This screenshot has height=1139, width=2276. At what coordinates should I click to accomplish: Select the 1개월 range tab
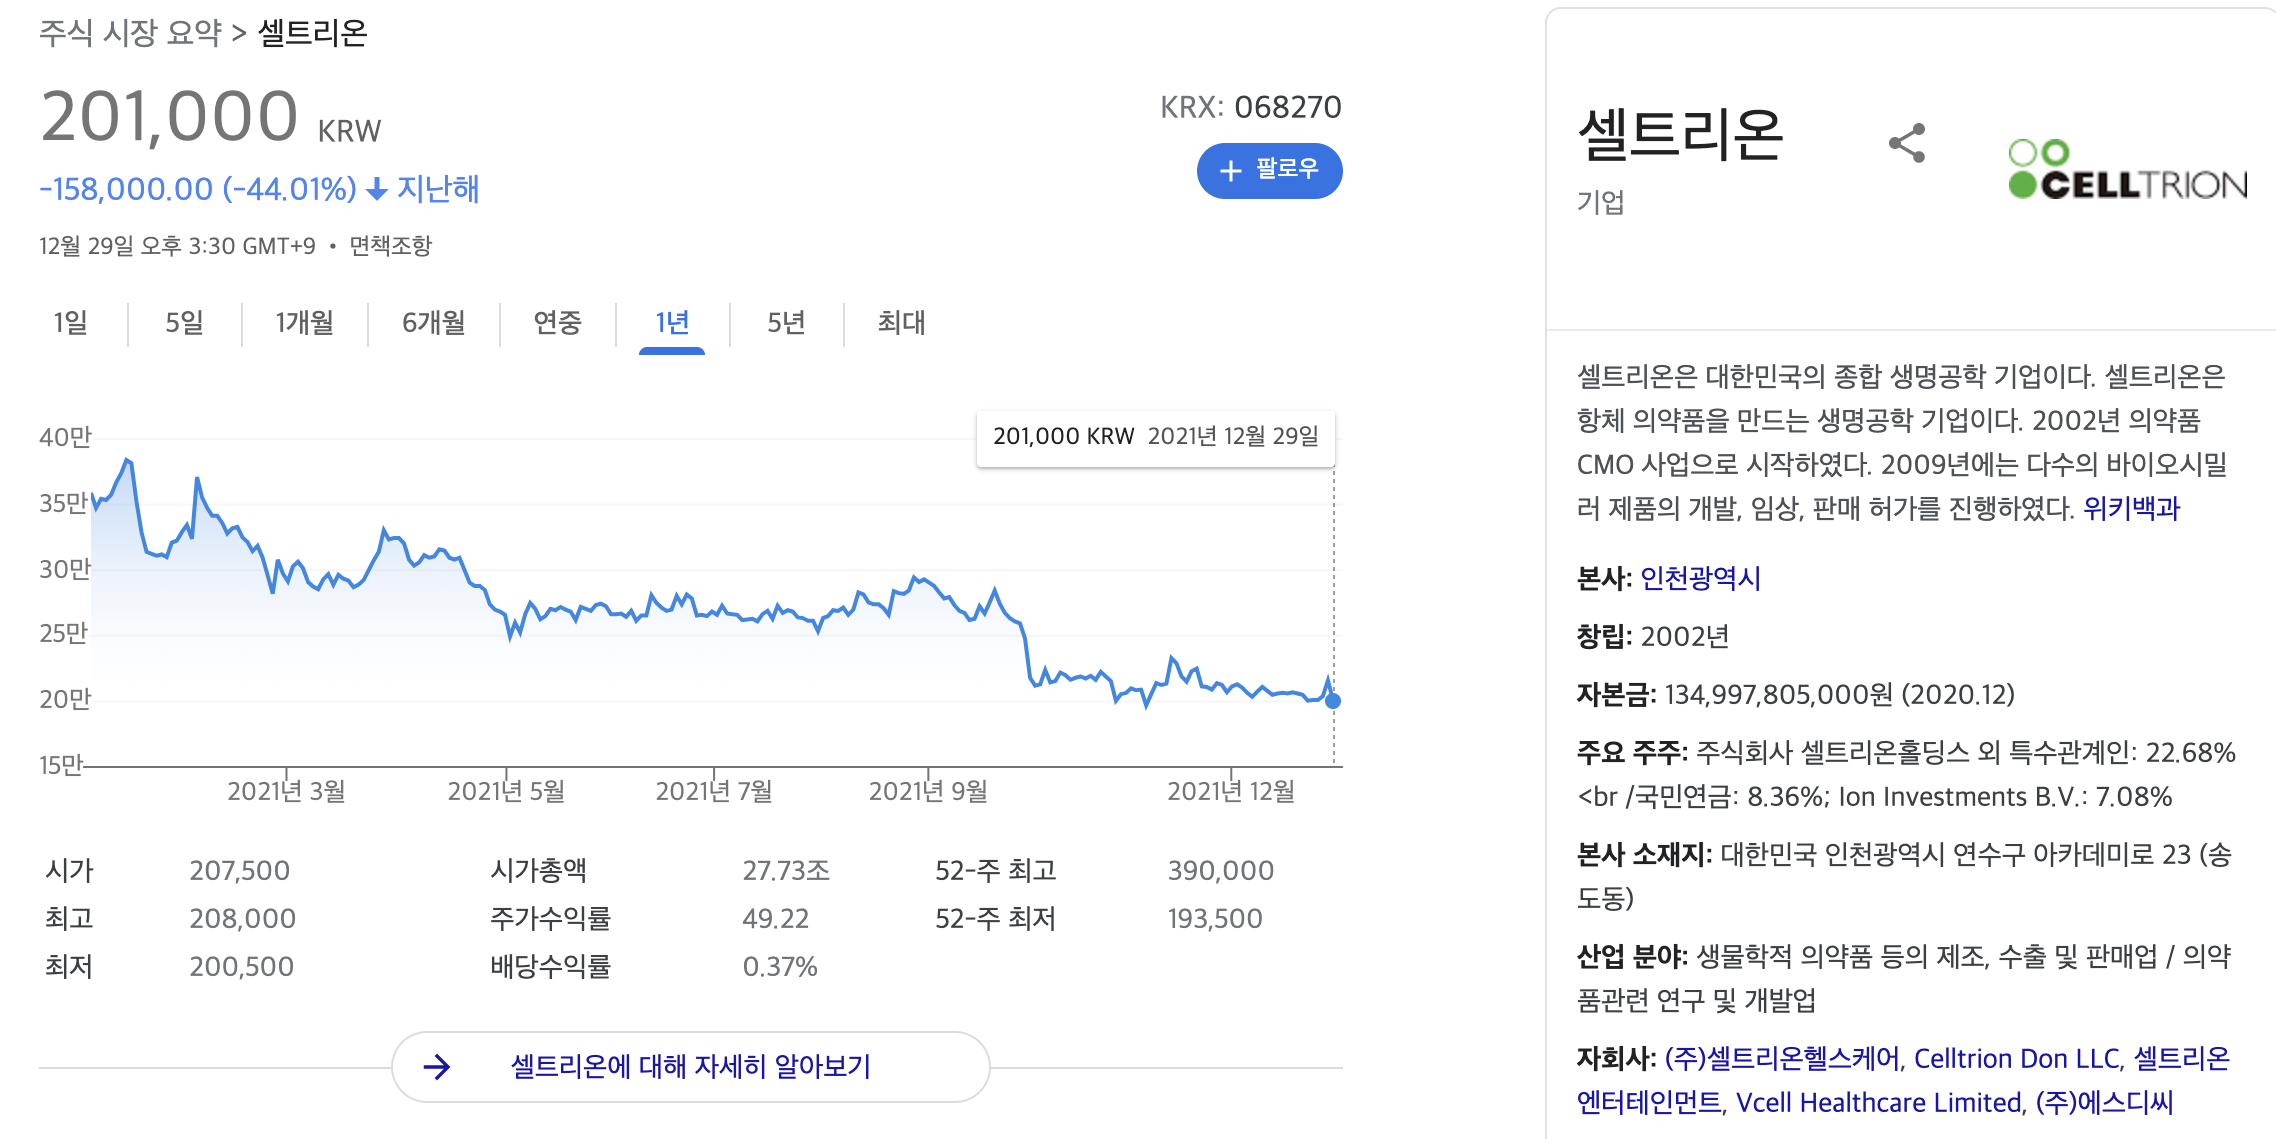click(304, 322)
